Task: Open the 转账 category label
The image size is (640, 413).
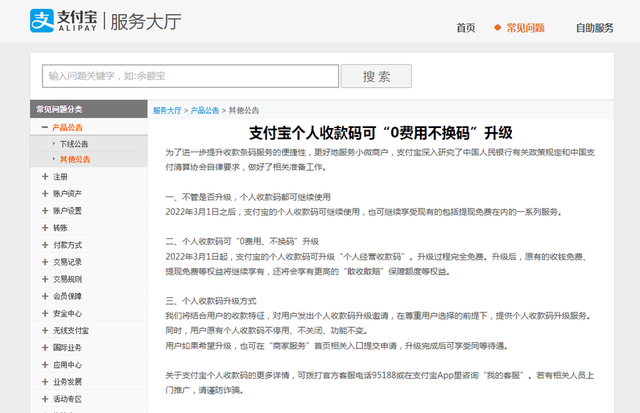Action: click(60, 228)
